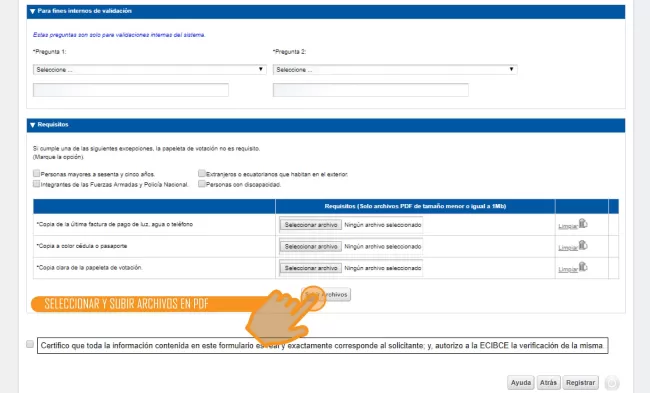Select file for factura de pago de luz
This screenshot has width=650, height=393.
[310, 225]
